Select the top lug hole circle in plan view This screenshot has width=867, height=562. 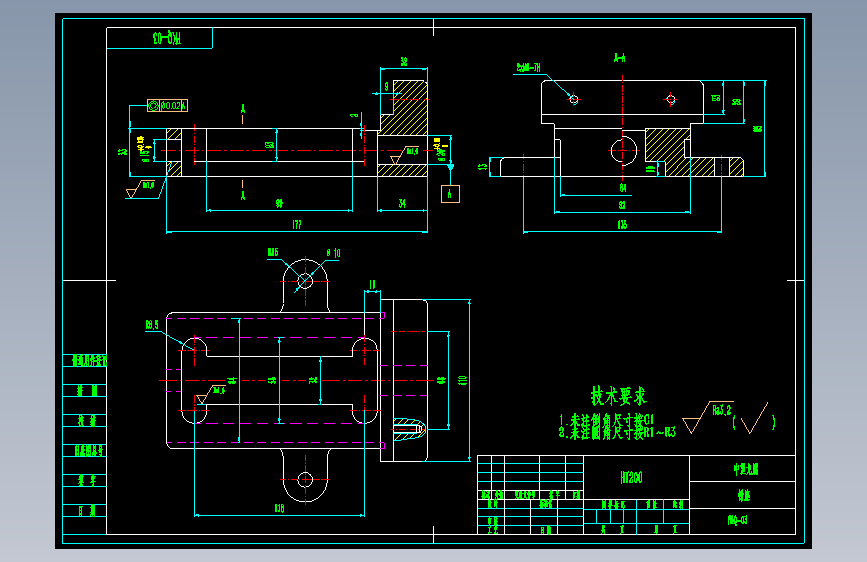point(305,280)
